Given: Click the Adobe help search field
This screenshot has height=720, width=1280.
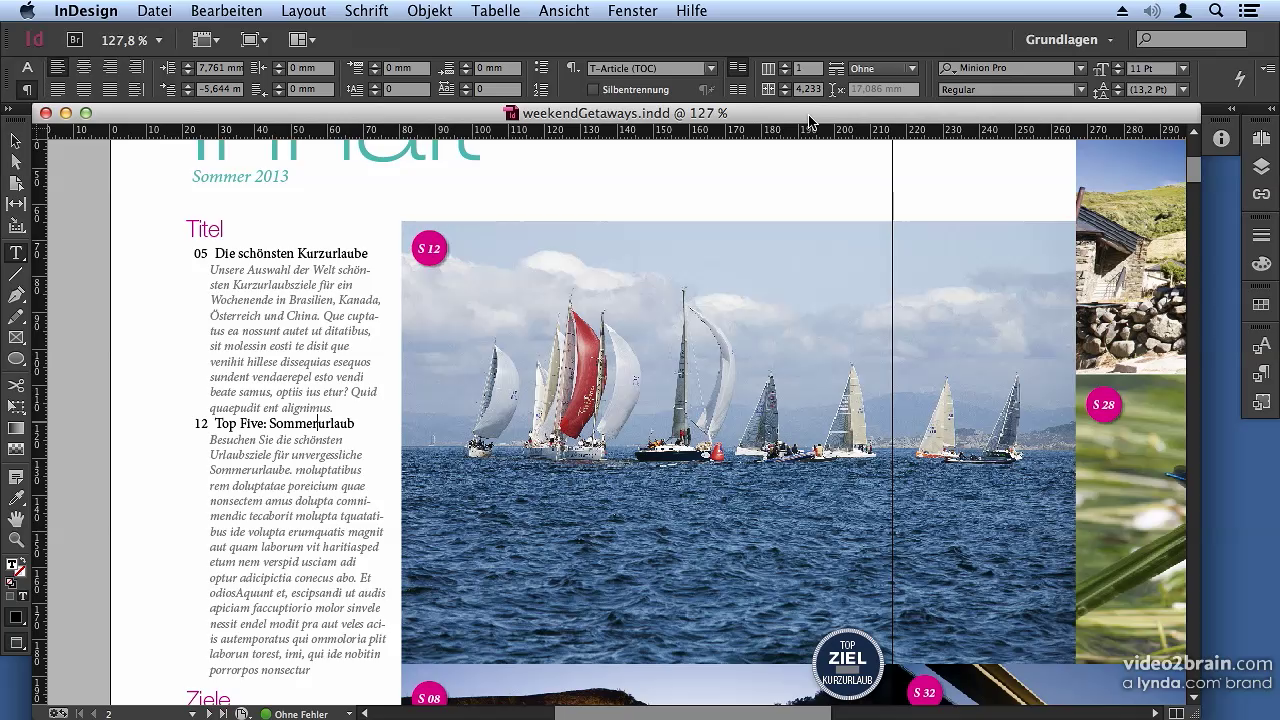Looking at the screenshot, I should [x=1192, y=40].
